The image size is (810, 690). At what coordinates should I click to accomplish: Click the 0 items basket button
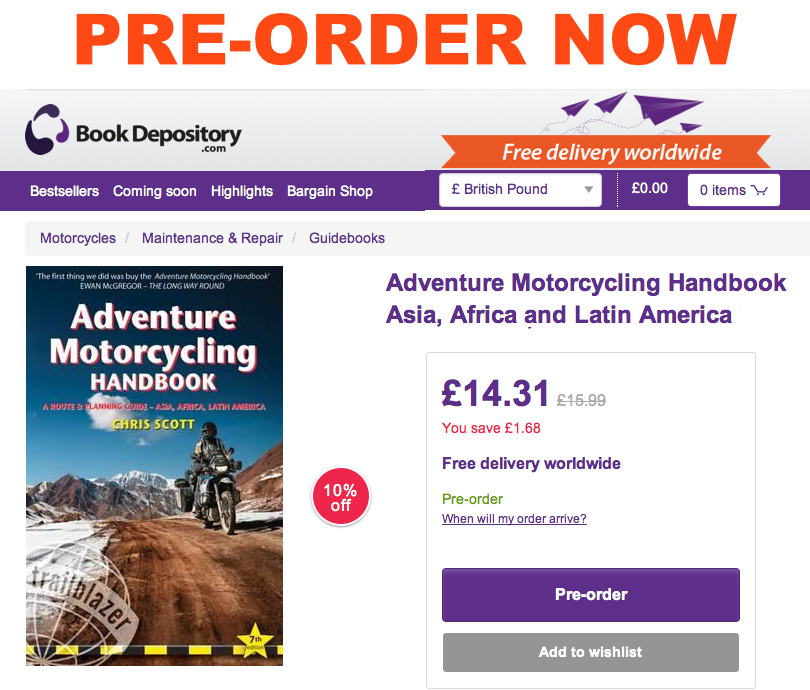click(x=734, y=190)
